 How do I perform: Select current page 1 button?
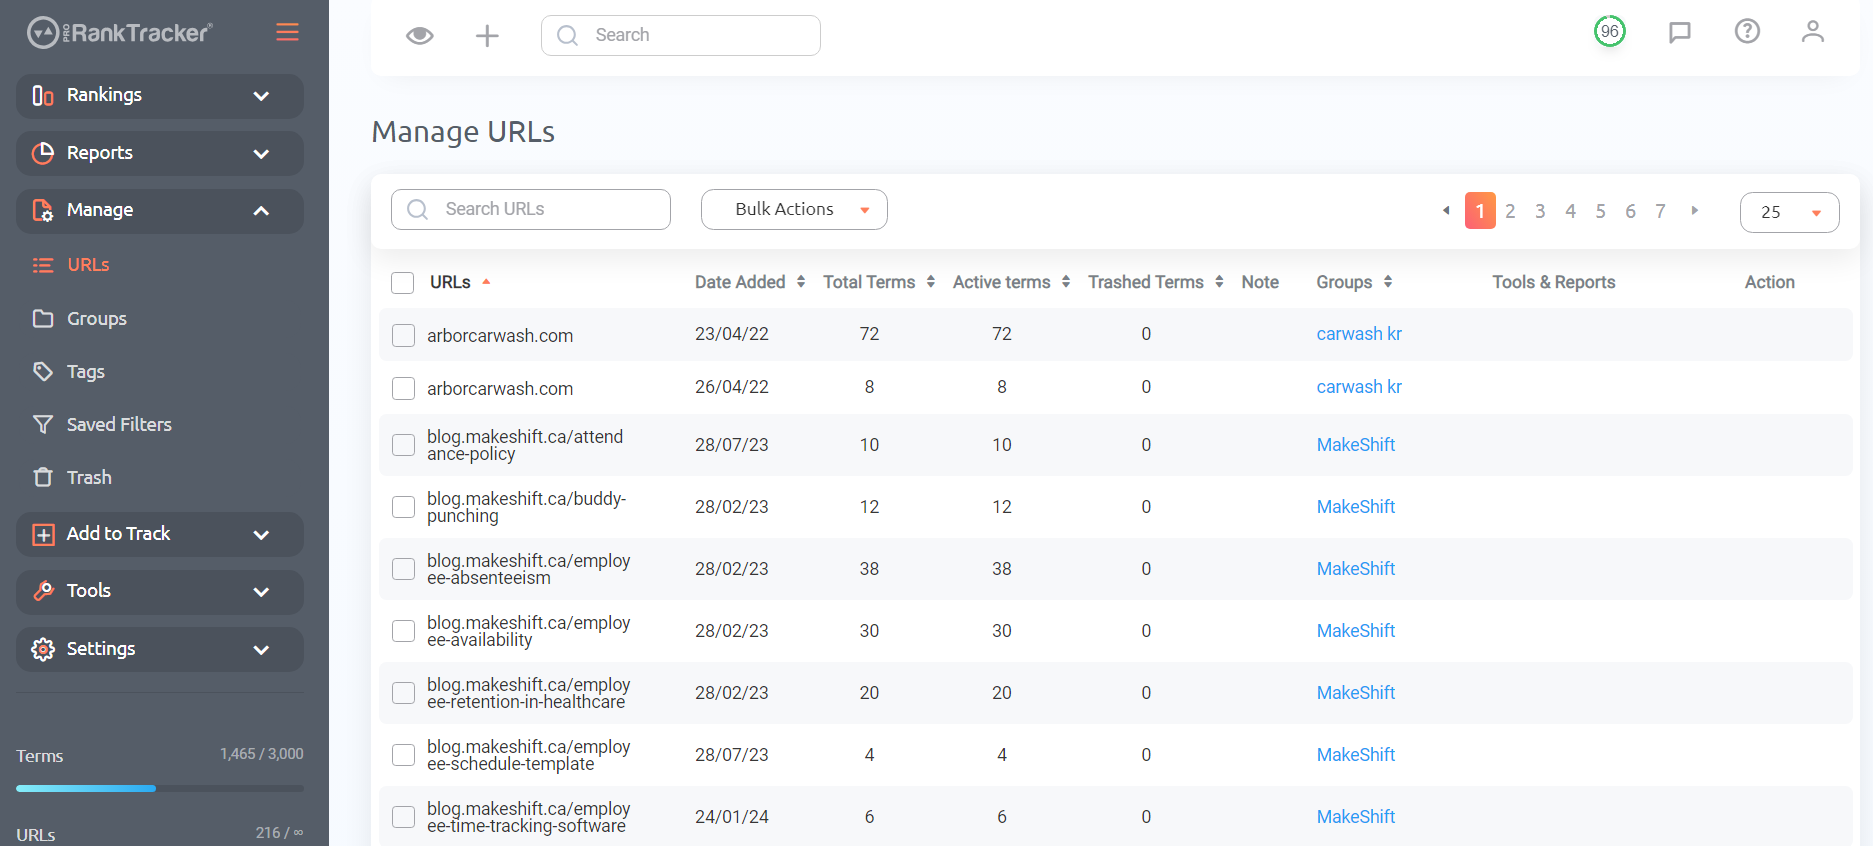(1480, 211)
